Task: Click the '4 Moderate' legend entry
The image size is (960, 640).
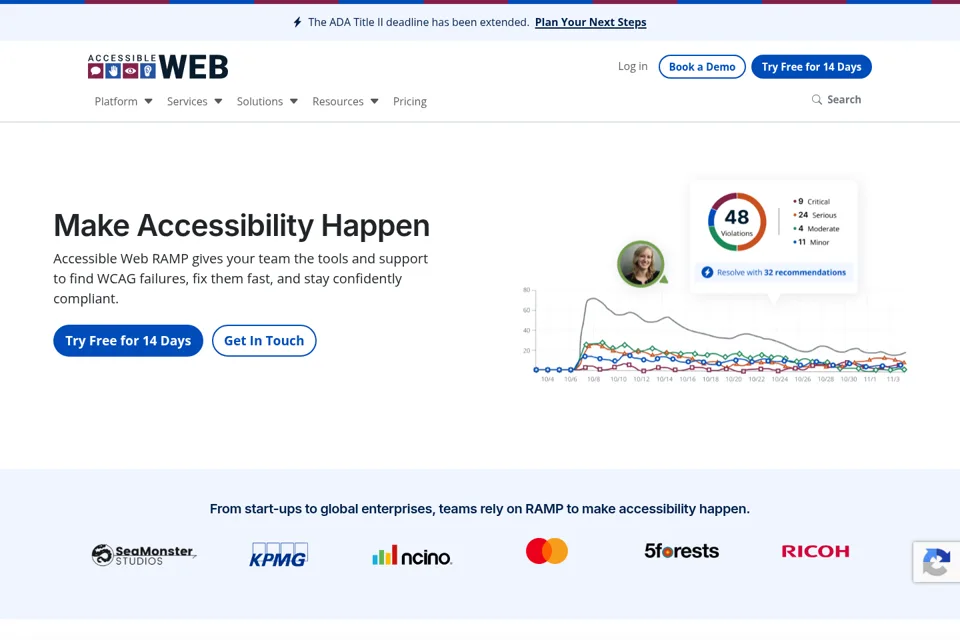Action: pos(816,228)
